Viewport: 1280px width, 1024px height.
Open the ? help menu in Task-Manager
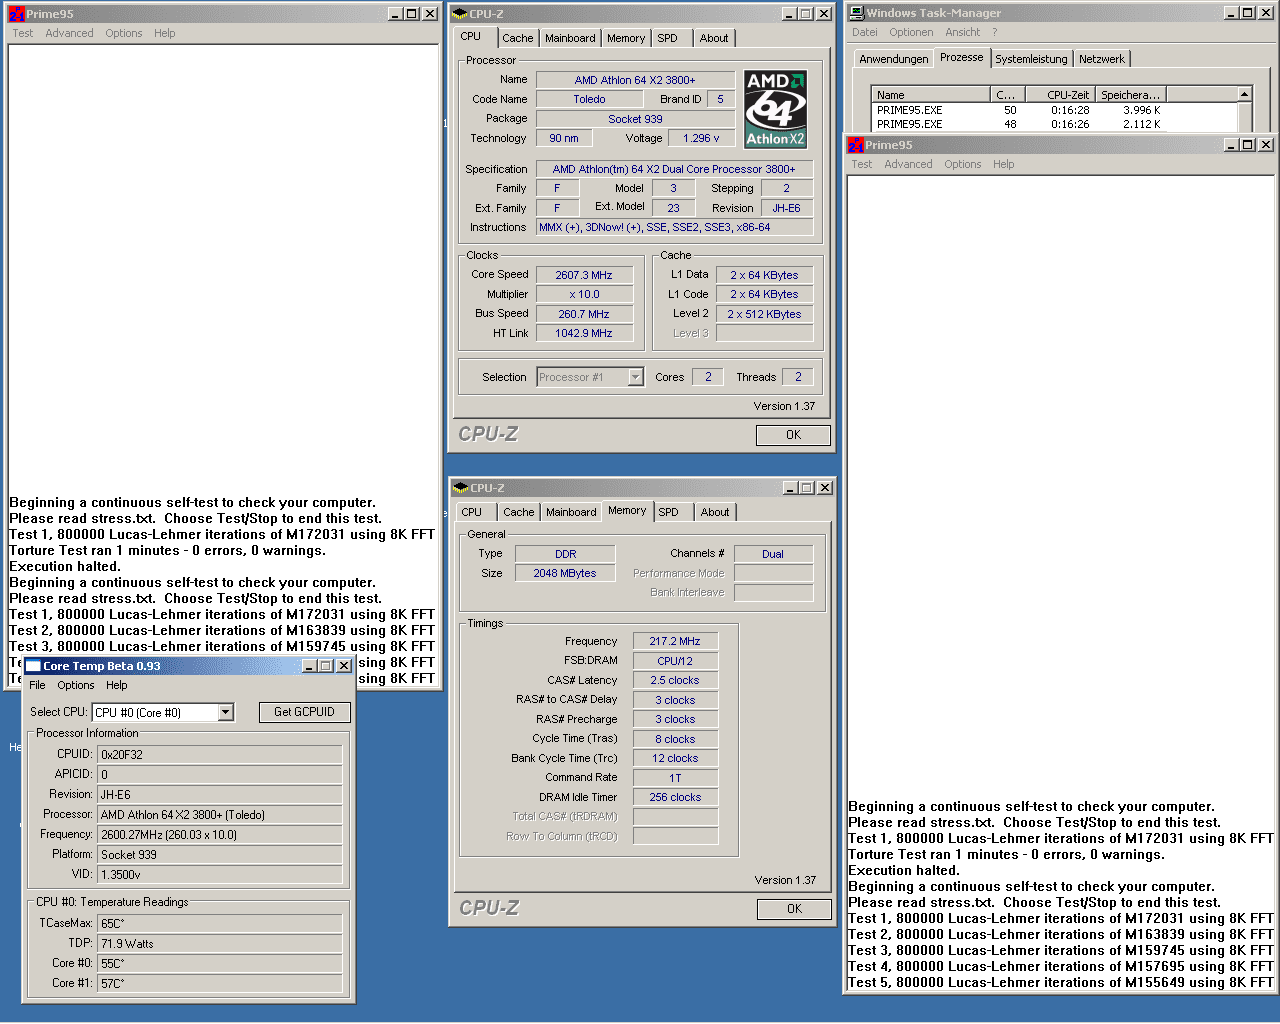point(995,32)
